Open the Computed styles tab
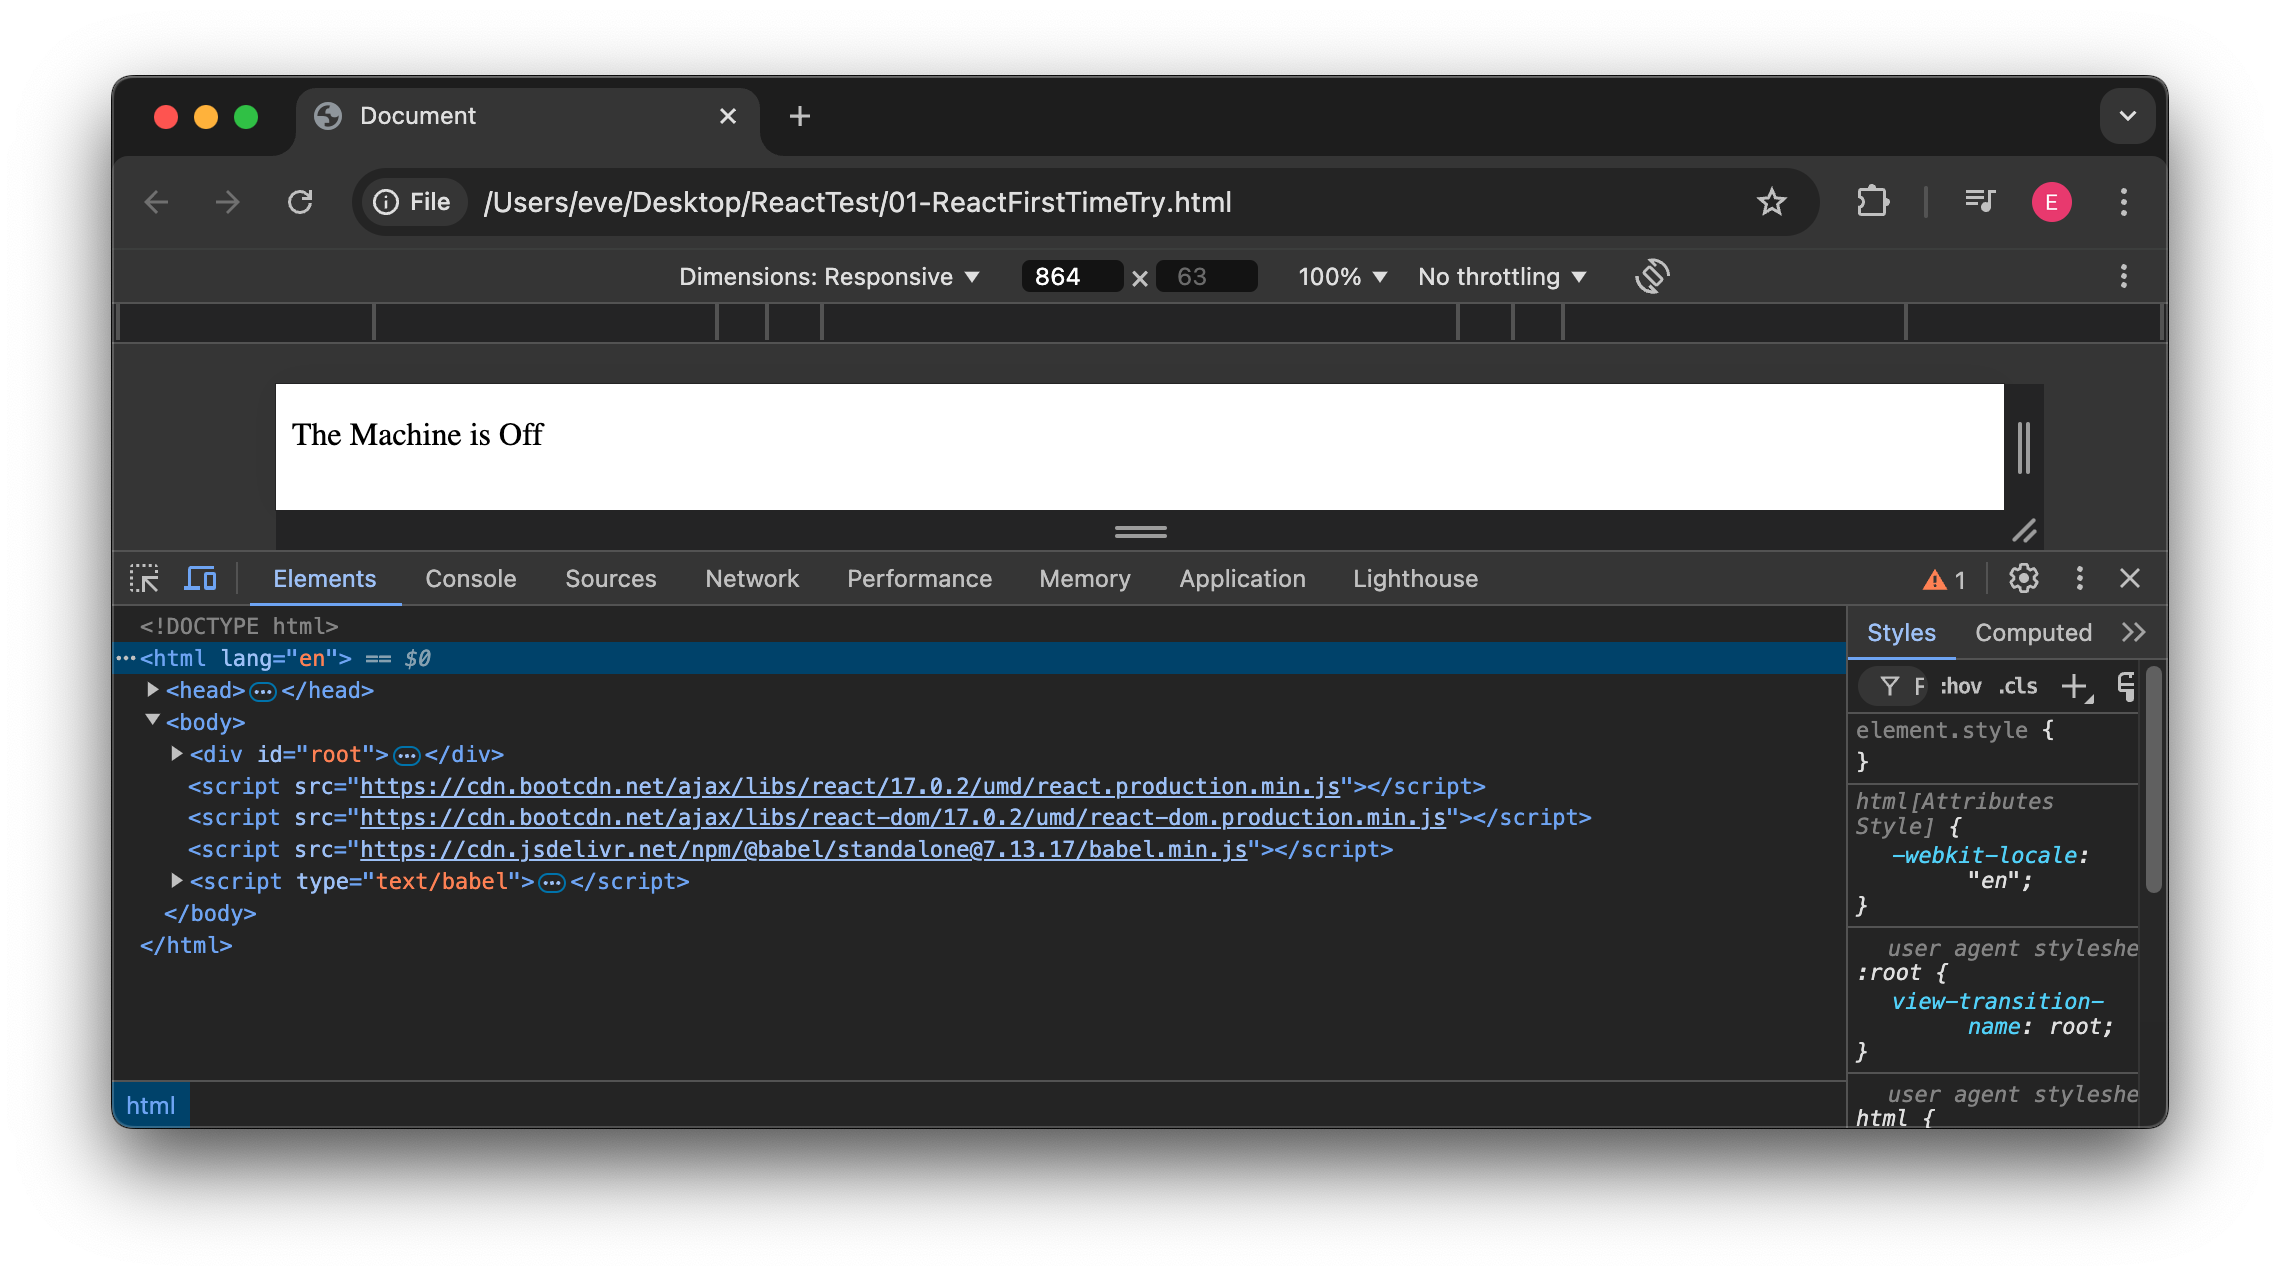Viewport: 2280px width, 1276px height. pos(2032,632)
